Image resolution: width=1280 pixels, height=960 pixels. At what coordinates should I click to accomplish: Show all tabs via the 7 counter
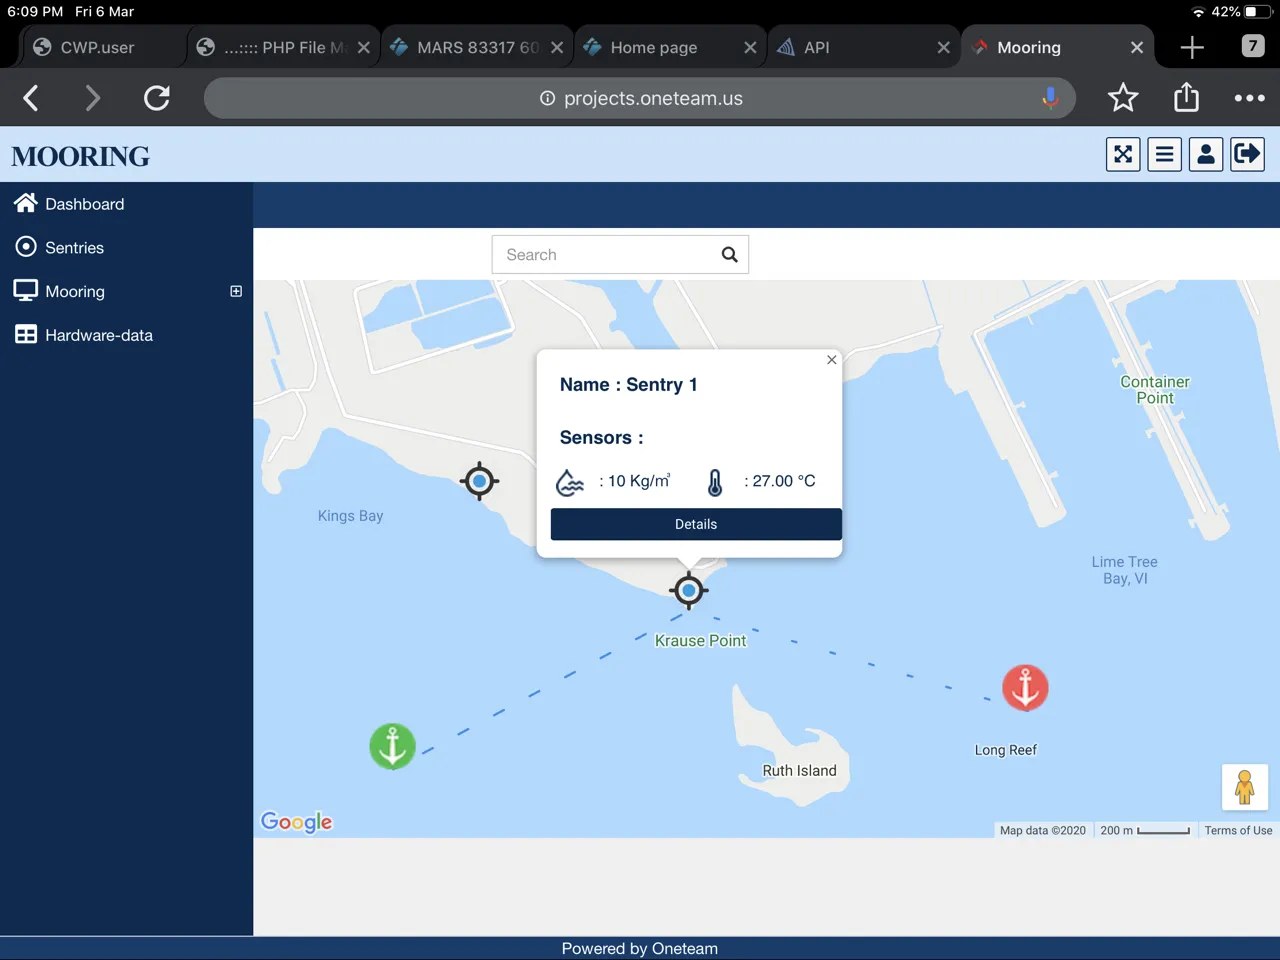pos(1253,46)
